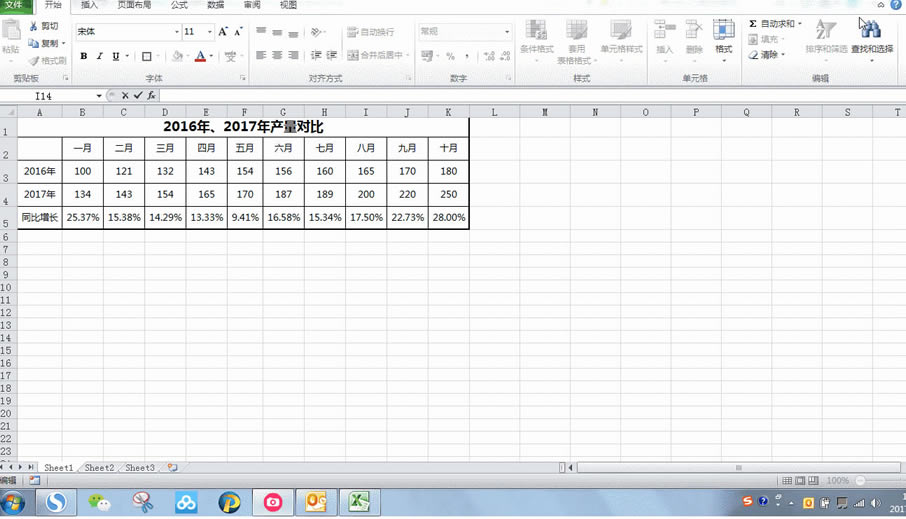Toggle top vertical alignment
The height and width of the screenshot is (519, 906).
pyautogui.click(x=261, y=32)
